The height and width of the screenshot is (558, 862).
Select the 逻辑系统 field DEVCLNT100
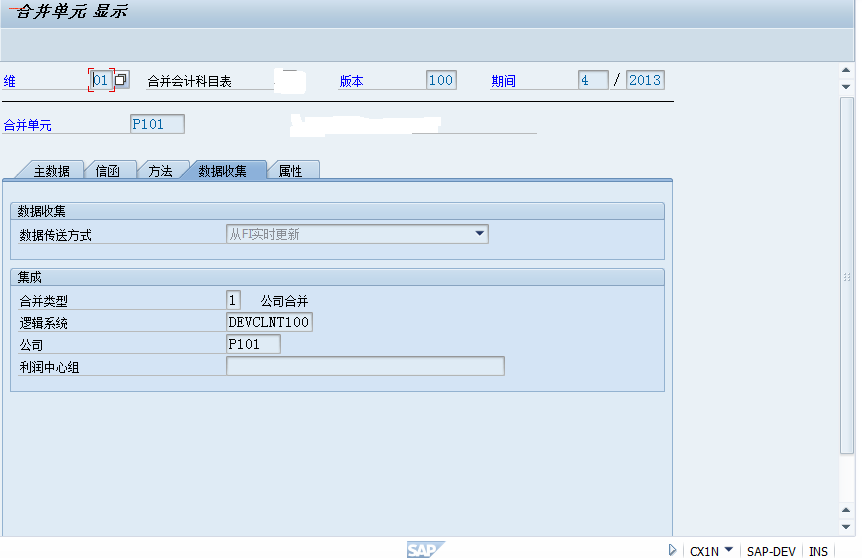coord(269,322)
